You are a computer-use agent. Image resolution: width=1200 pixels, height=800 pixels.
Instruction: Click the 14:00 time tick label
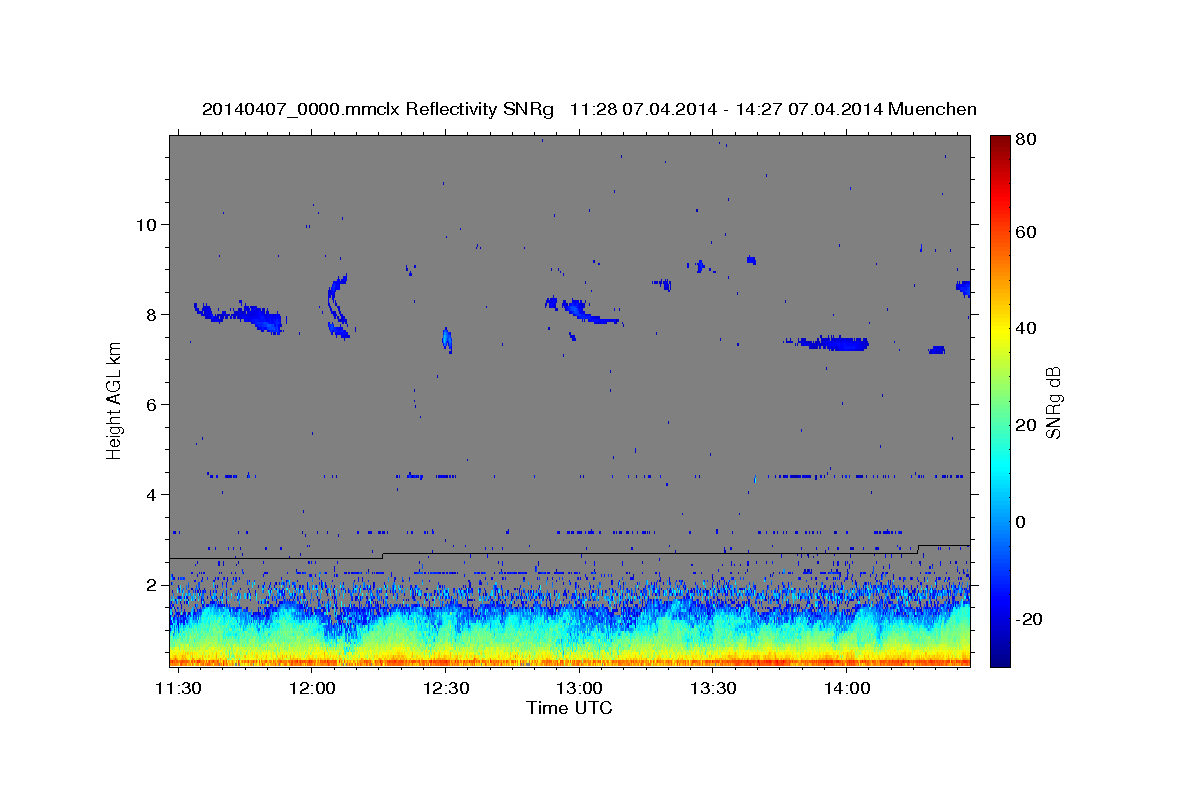click(847, 689)
